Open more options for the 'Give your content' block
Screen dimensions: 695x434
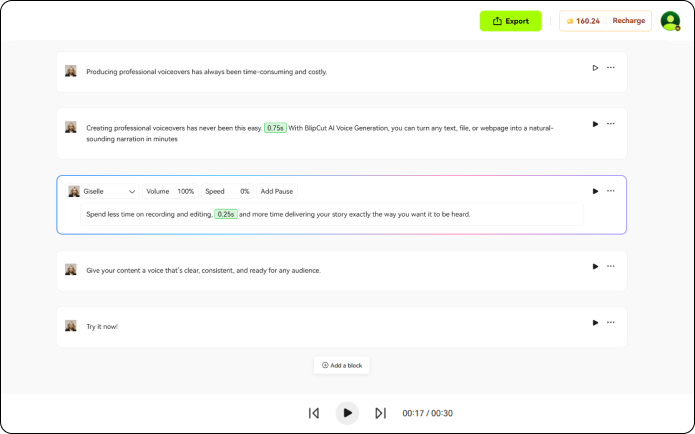click(611, 267)
